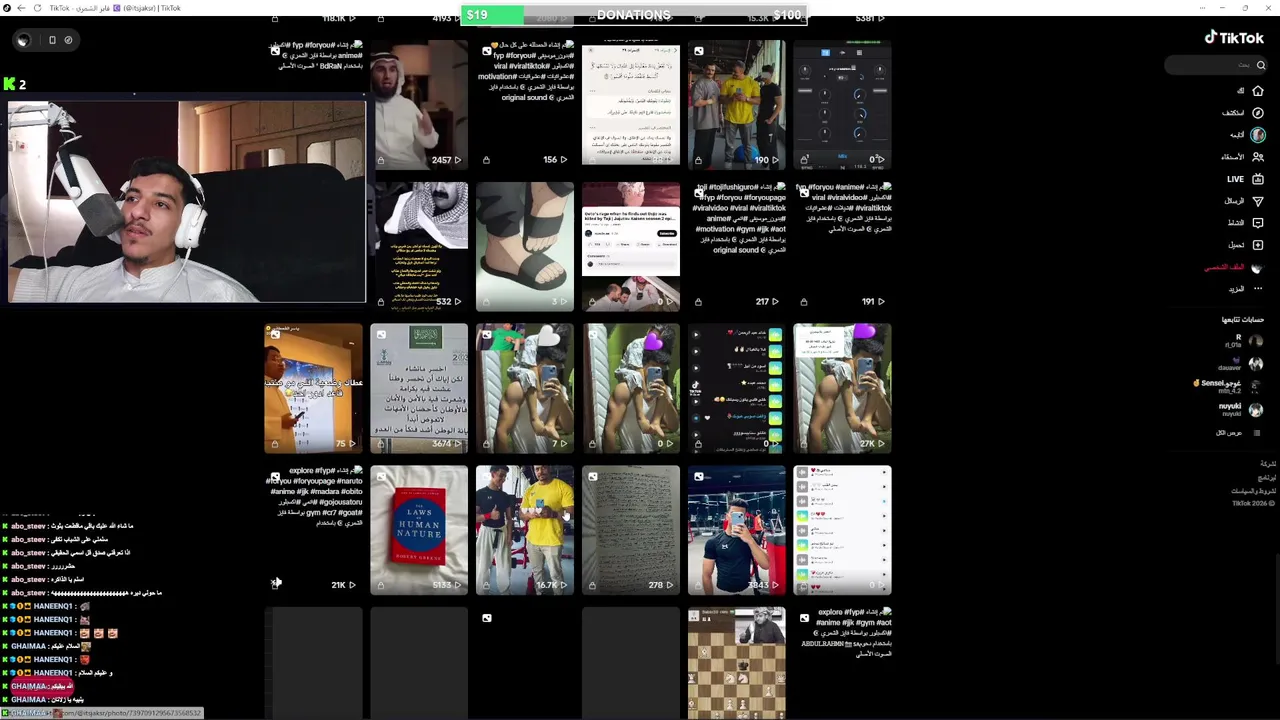The image size is (1280, 720).
Task: Select the تحميل (Upload) menu label
Action: [x=1236, y=245]
